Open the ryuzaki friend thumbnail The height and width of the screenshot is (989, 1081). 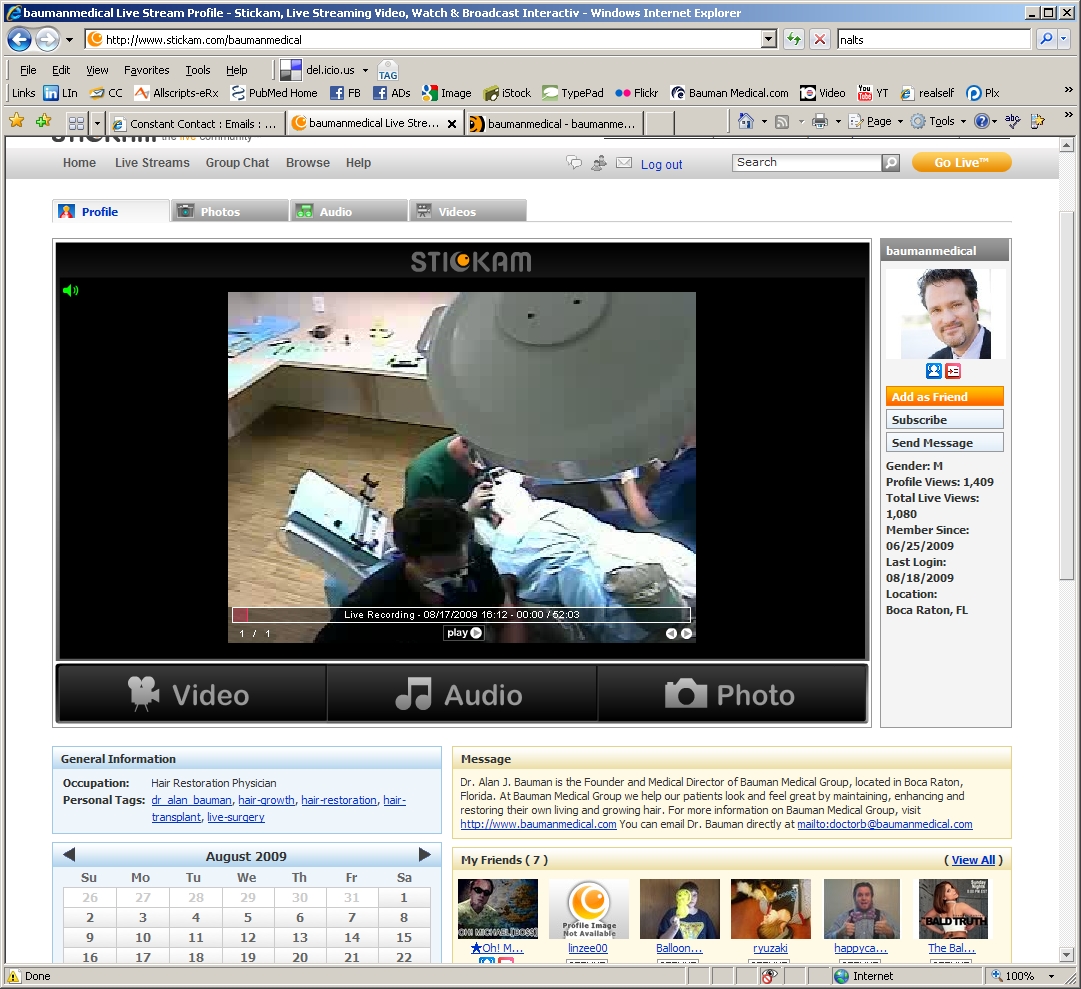(x=771, y=909)
